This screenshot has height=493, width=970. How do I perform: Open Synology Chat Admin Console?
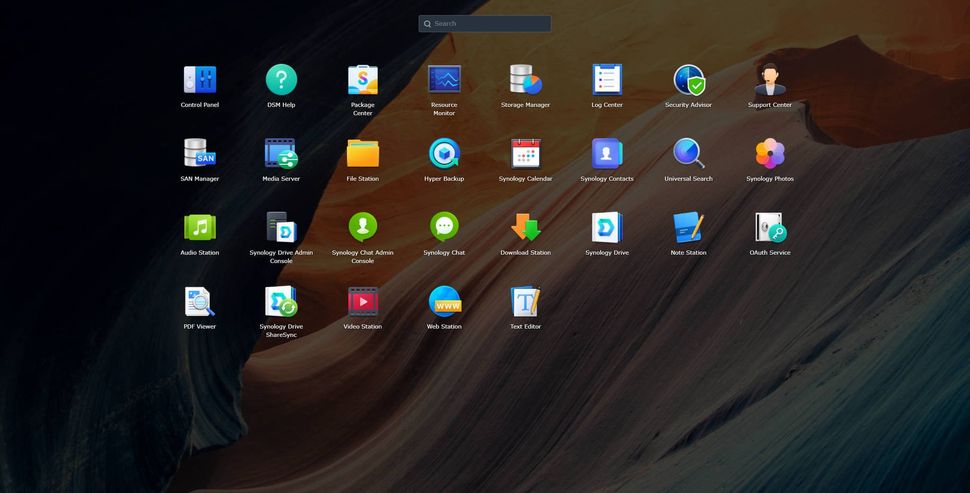[363, 228]
